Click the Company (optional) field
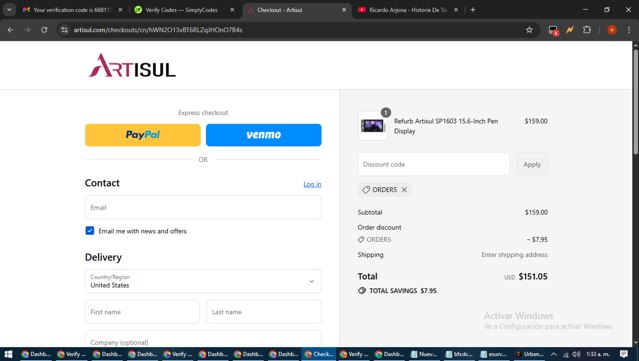This screenshot has width=639, height=361. pos(203,339)
